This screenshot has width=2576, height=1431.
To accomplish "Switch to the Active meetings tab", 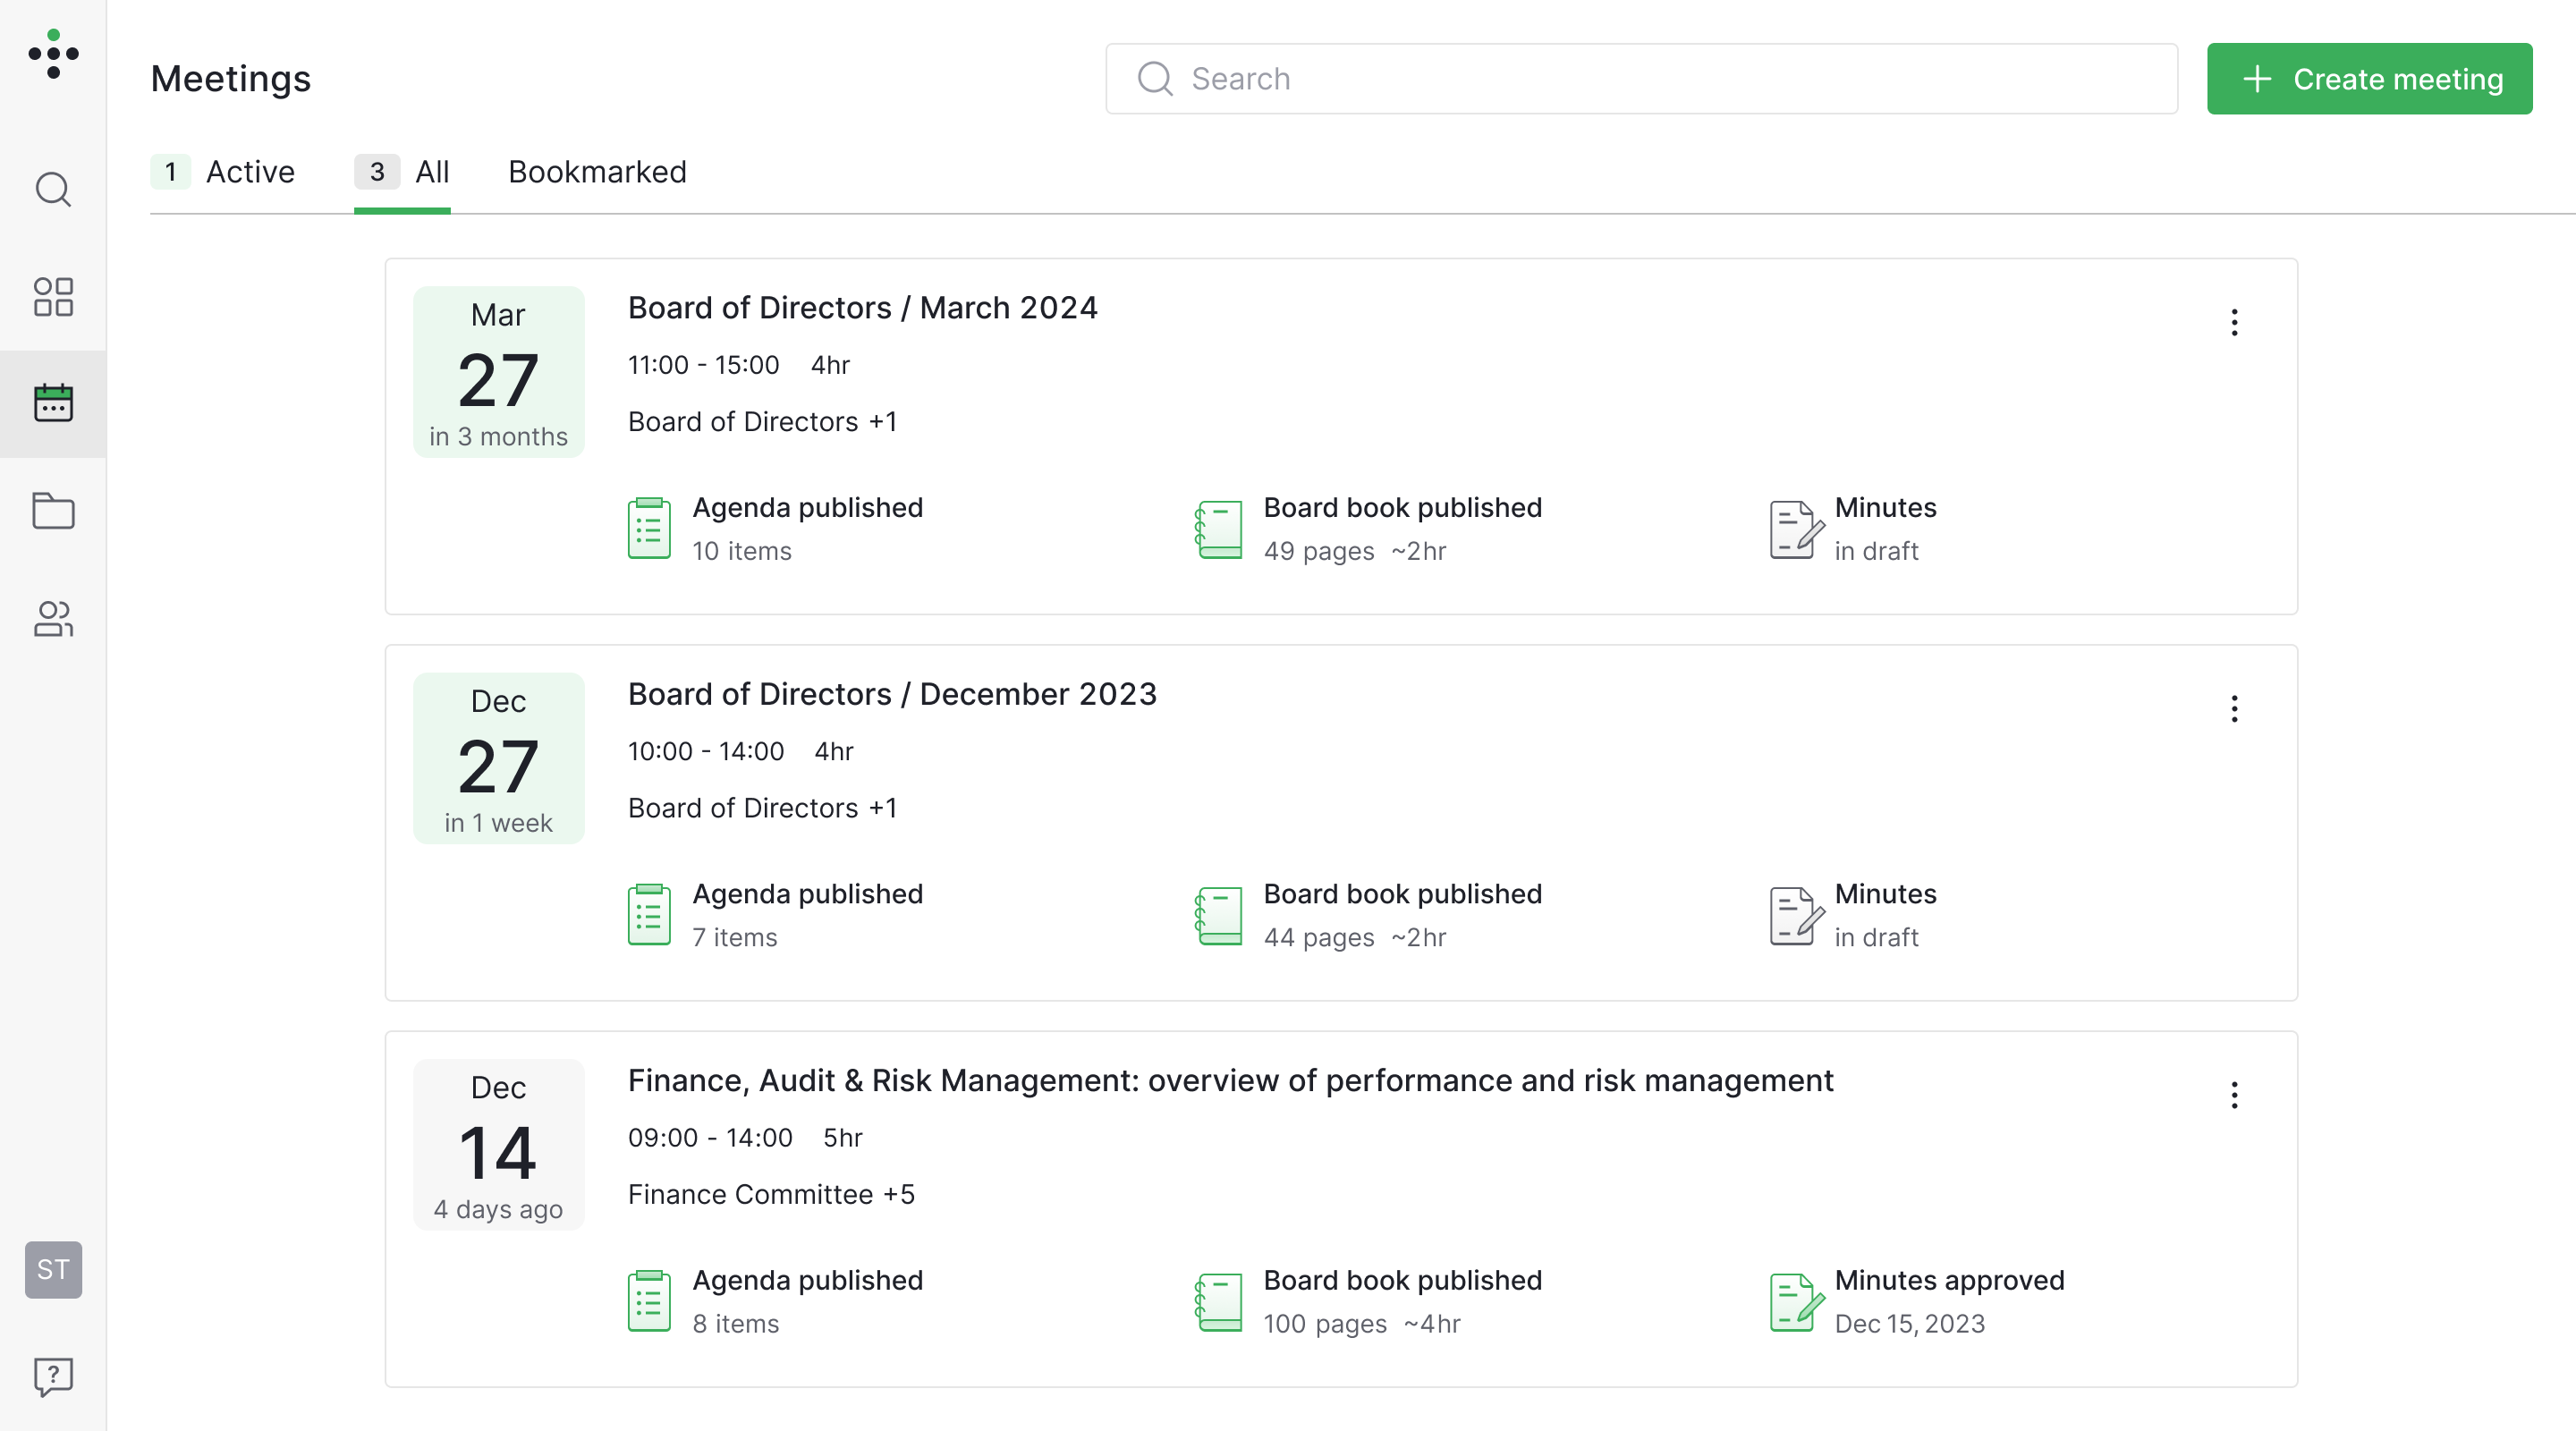I will tap(249, 171).
